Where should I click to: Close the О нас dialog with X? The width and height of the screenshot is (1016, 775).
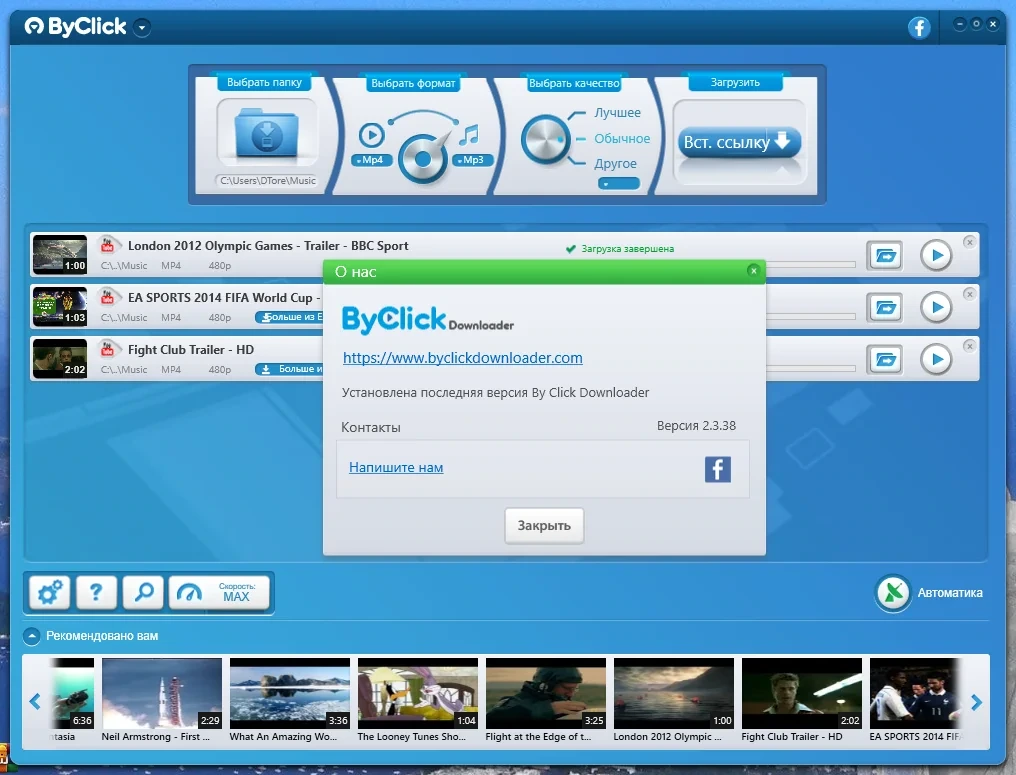tap(753, 271)
